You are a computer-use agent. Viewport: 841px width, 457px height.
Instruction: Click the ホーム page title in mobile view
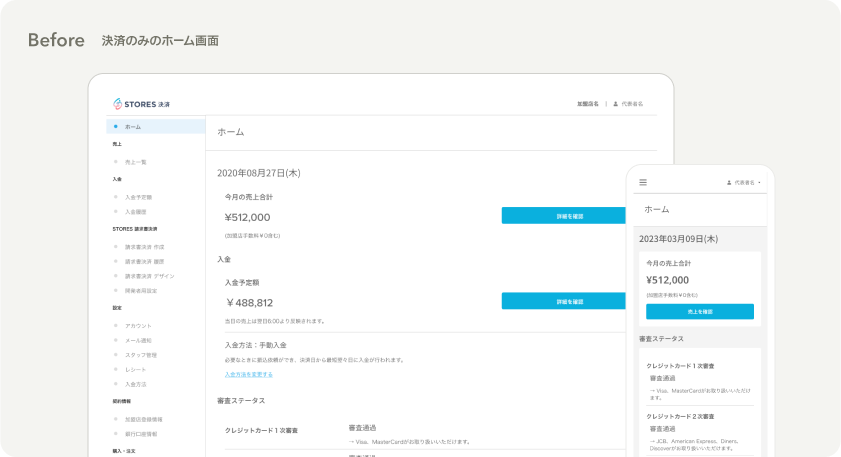click(x=656, y=210)
